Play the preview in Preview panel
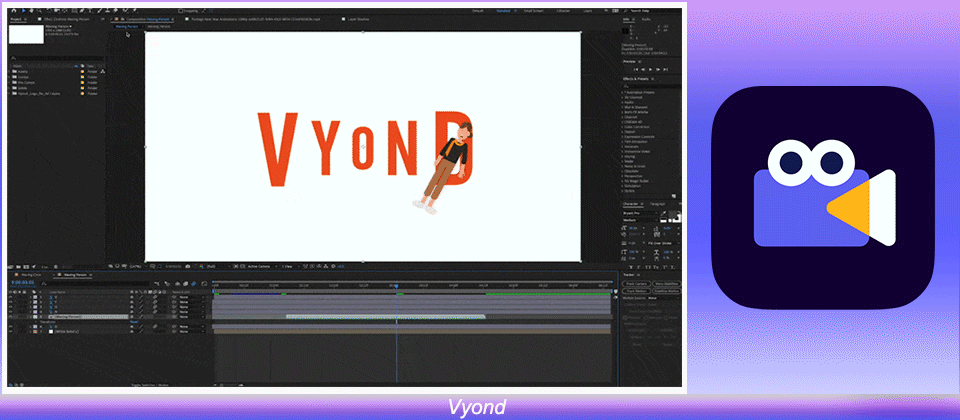 click(650, 69)
